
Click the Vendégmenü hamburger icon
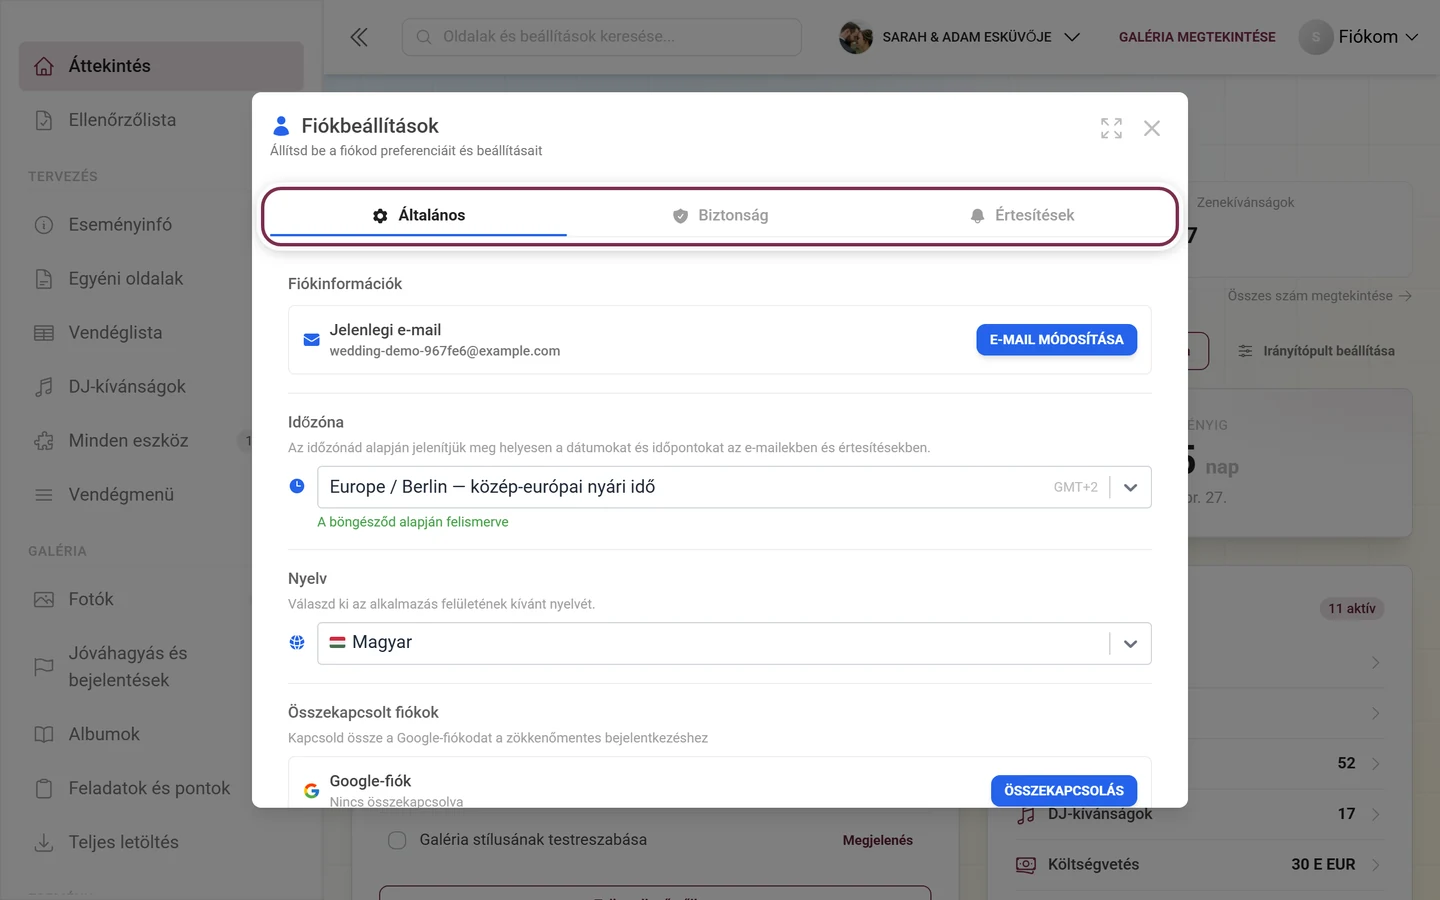tap(44, 495)
